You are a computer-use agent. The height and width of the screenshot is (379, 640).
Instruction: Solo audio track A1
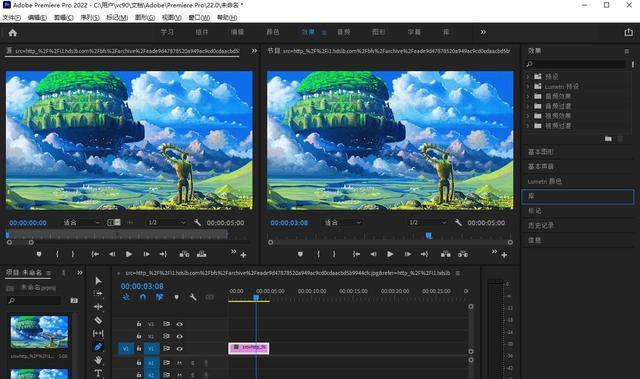pos(193,363)
